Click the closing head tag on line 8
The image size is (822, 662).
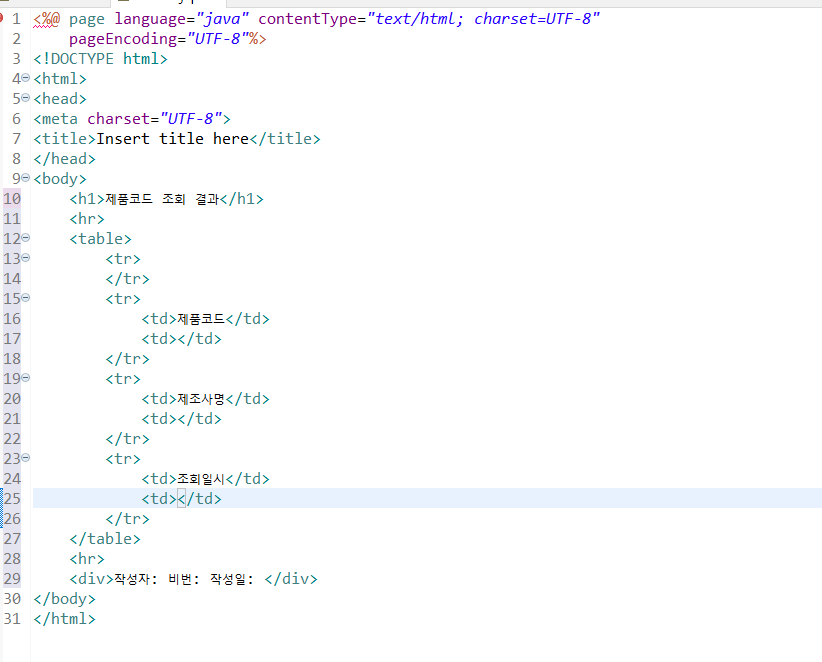tap(64, 159)
